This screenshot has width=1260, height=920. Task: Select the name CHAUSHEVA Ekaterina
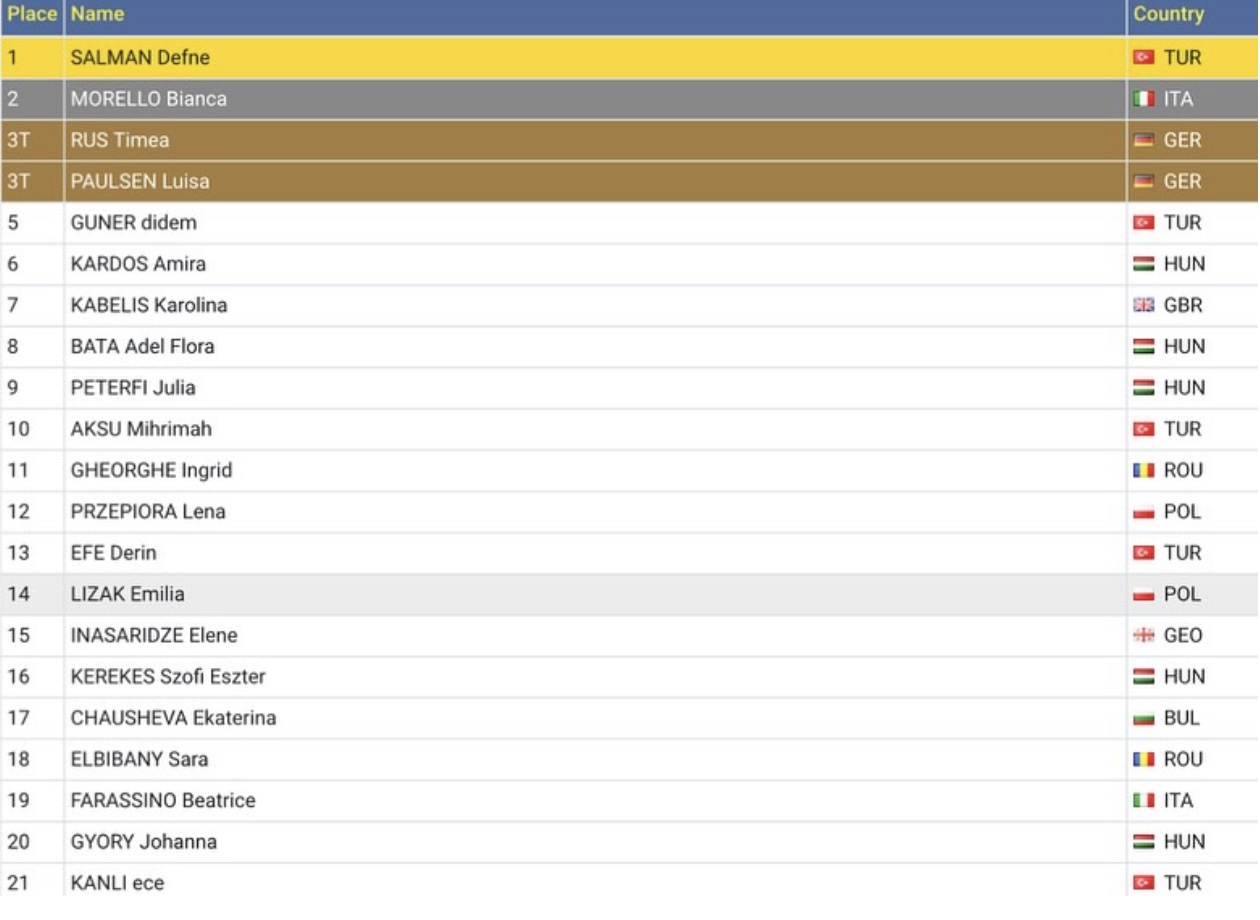[173, 718]
